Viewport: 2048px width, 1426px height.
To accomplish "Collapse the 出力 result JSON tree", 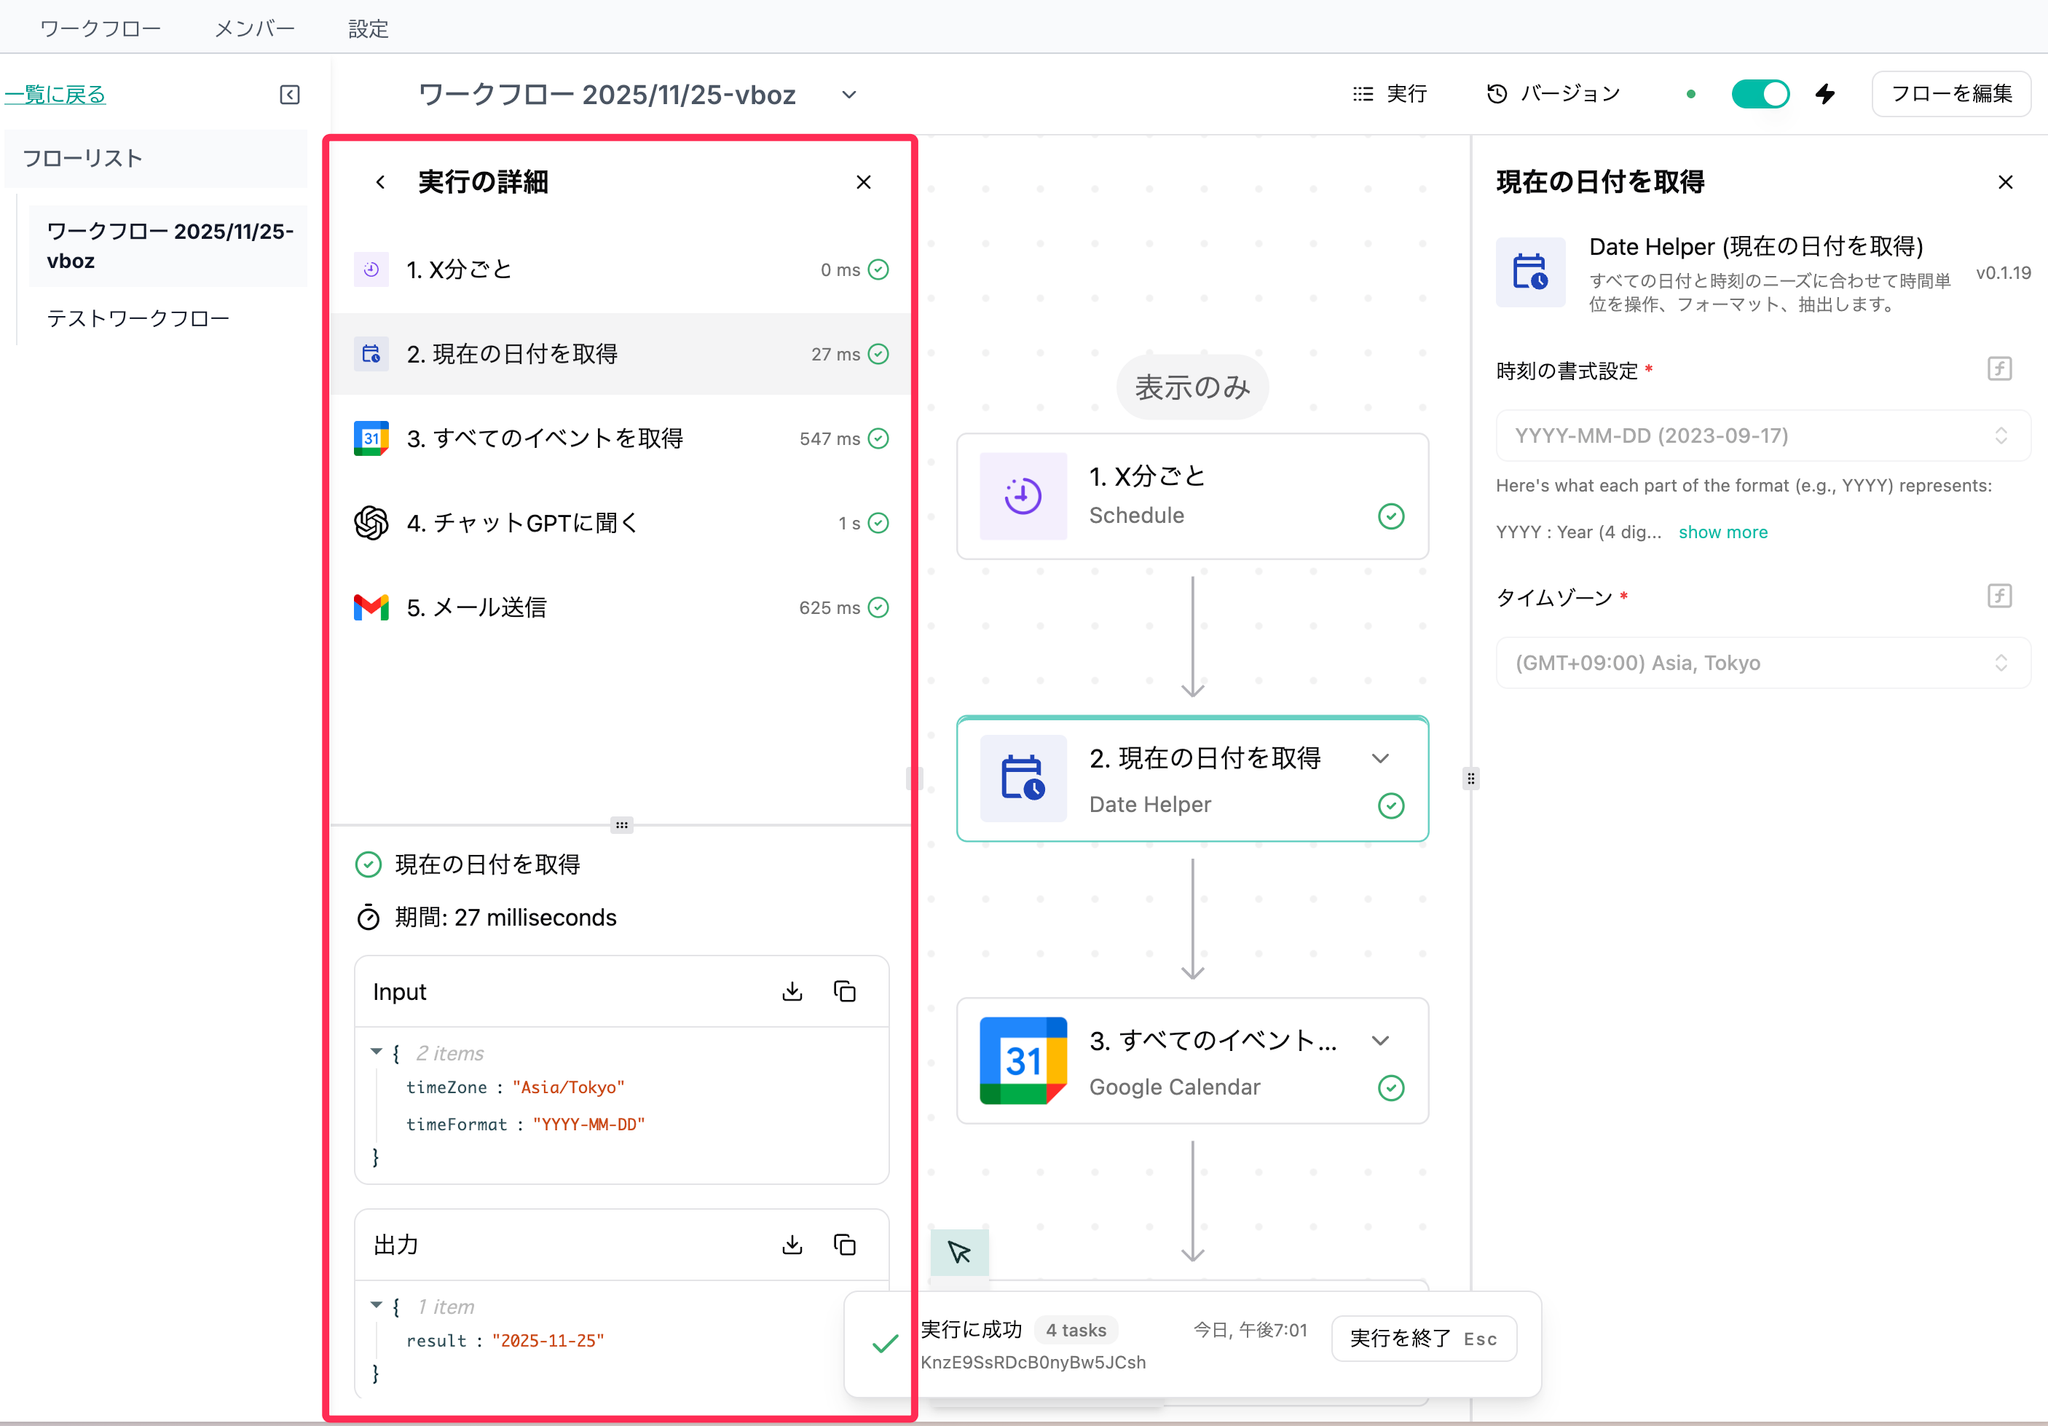I will pyautogui.click(x=376, y=1305).
